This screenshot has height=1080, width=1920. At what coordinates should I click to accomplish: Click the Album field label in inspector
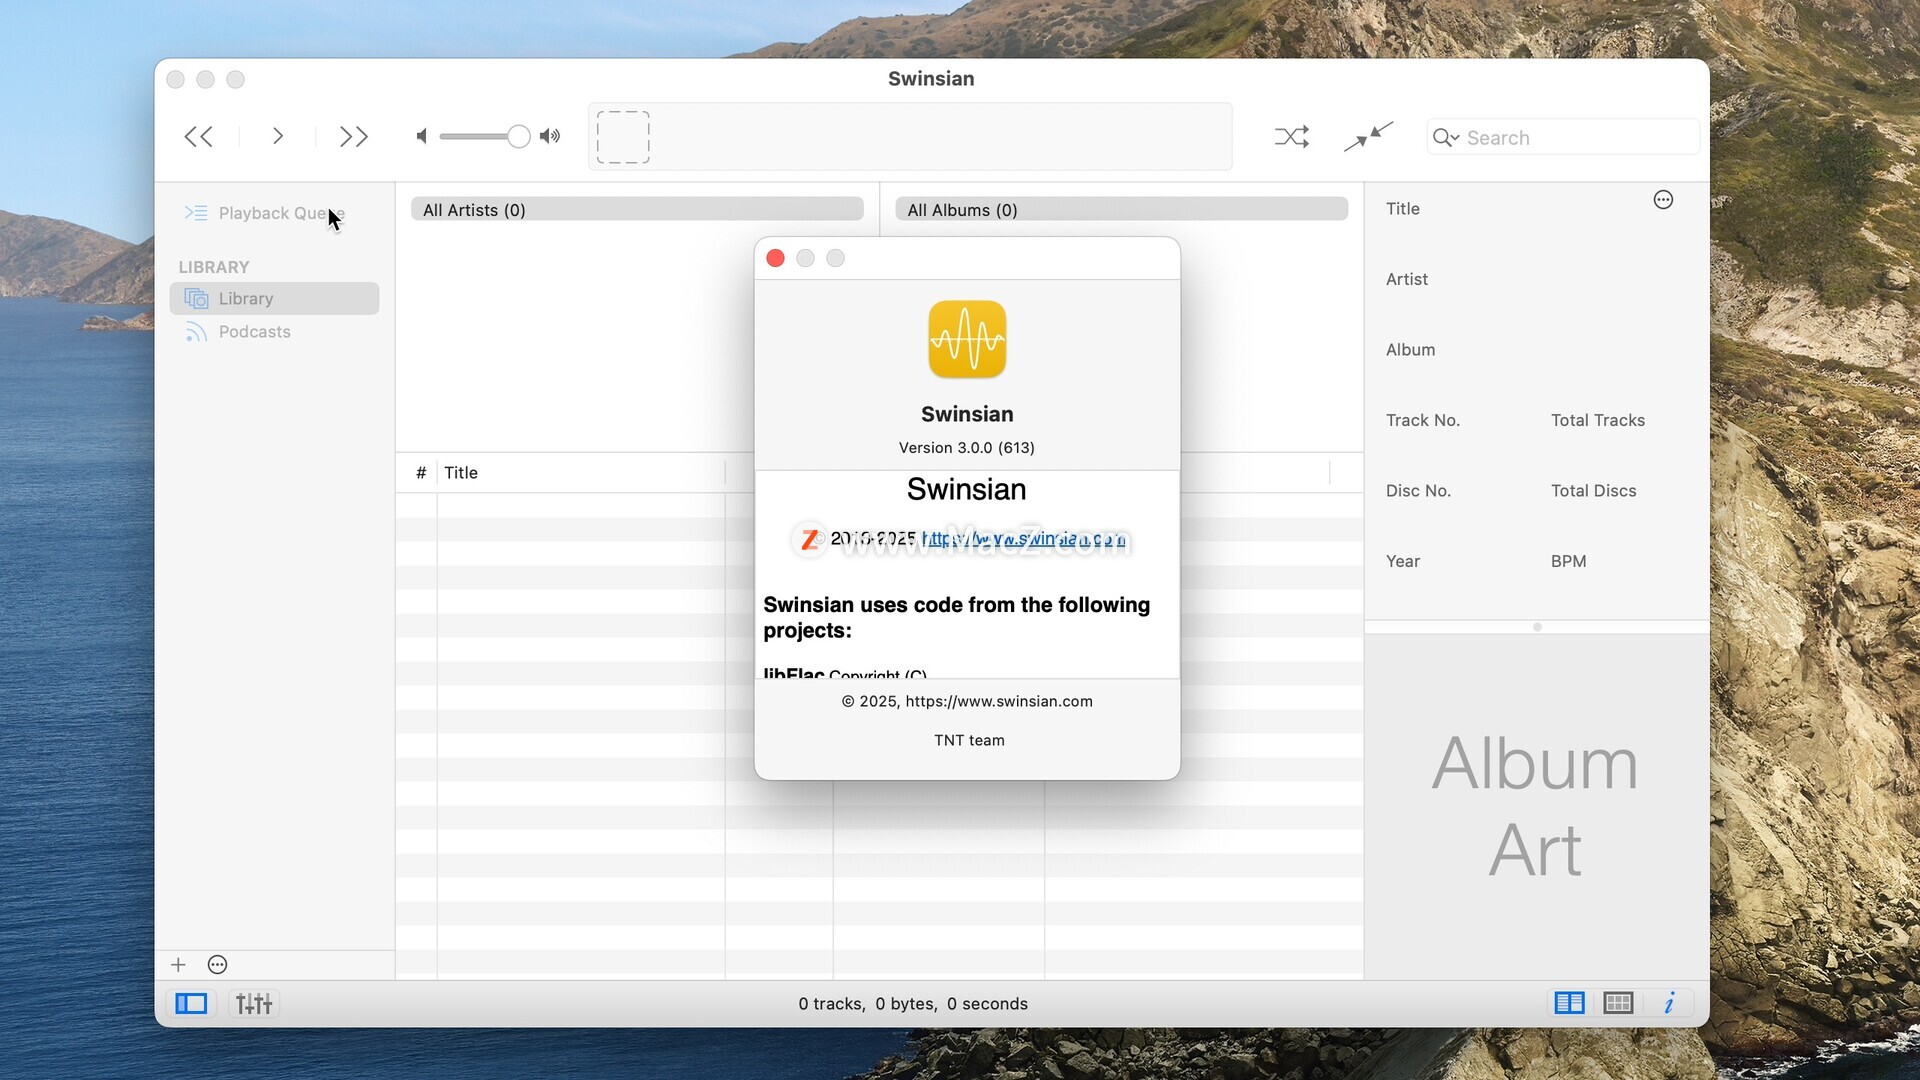coord(1410,350)
